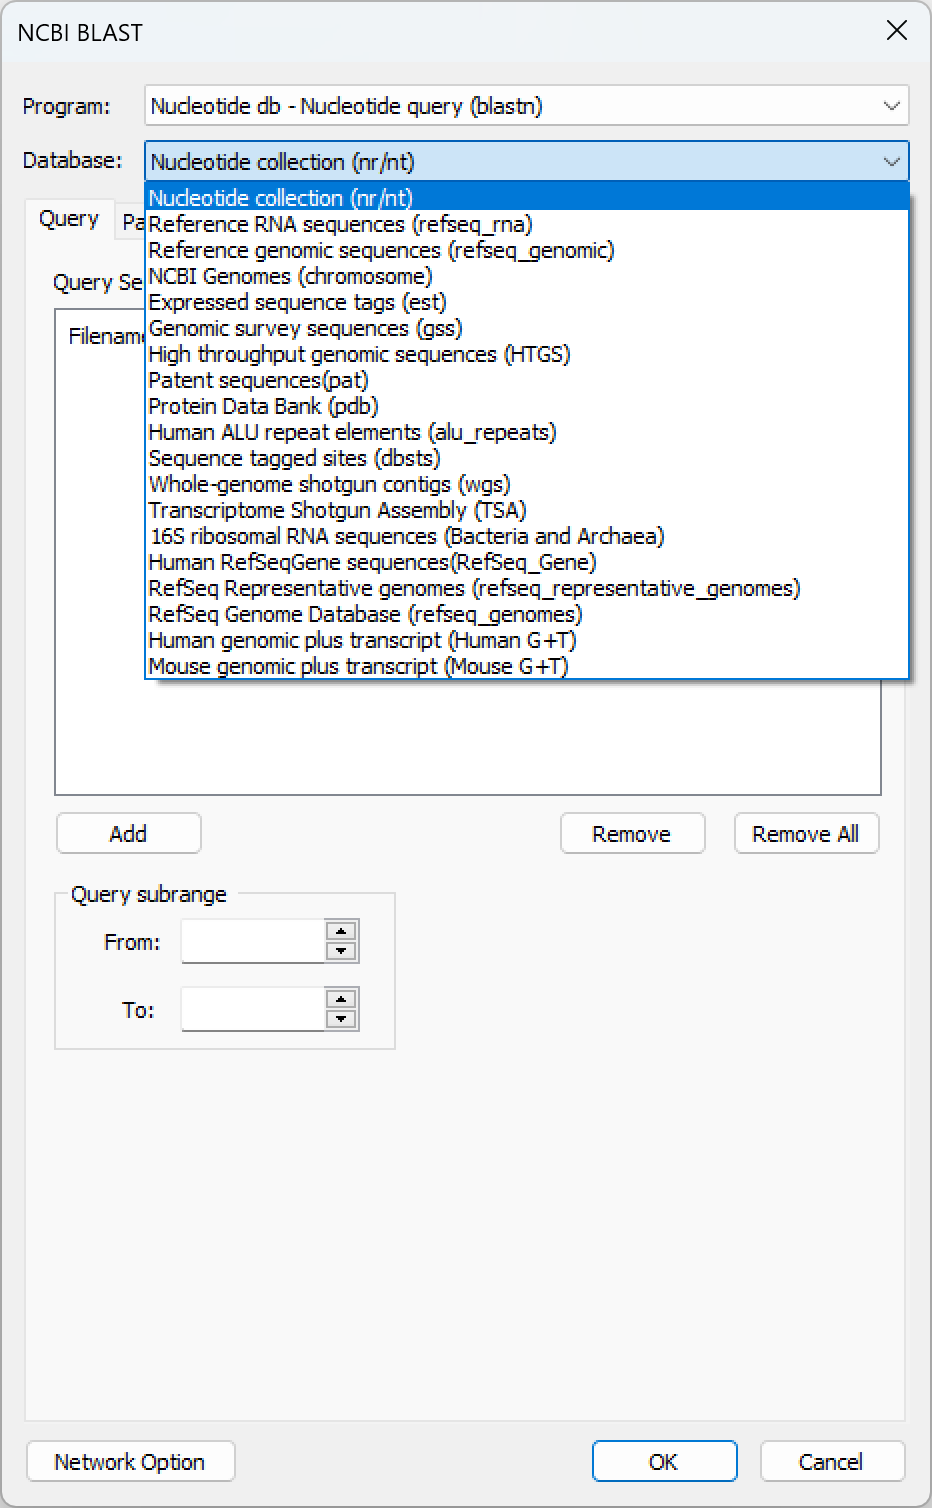This screenshot has width=932, height=1508.
Task: Confirm the BLAST dialog with OK
Action: point(664,1462)
